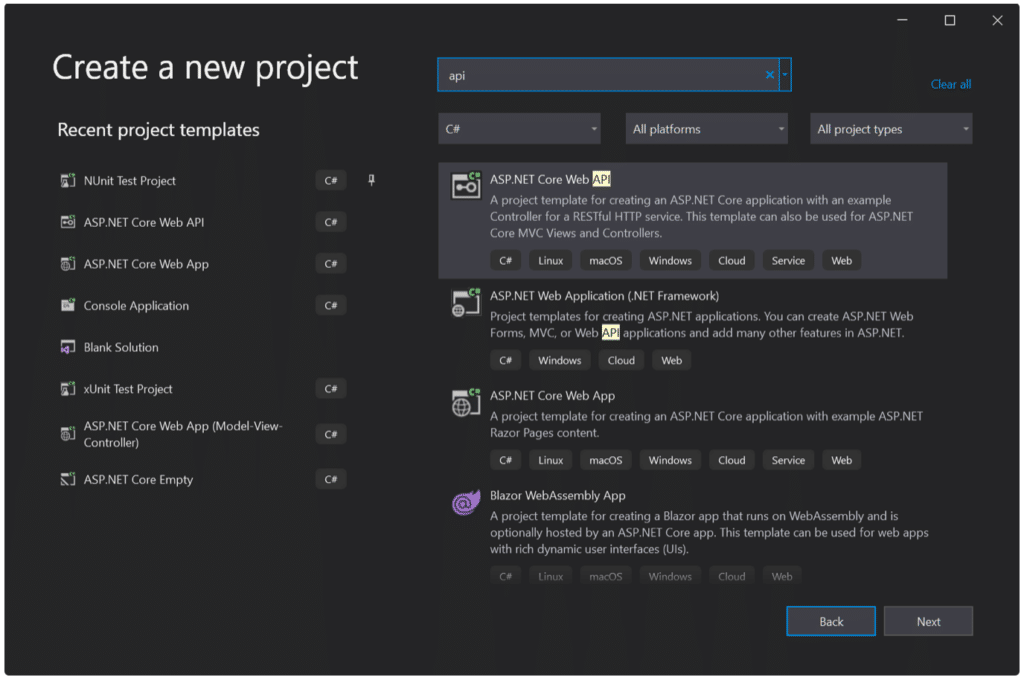Image resolution: width=1024 pixels, height=680 pixels.
Task: Click the ASP.NET Web Application (.NET Framework) icon
Action: [x=466, y=303]
